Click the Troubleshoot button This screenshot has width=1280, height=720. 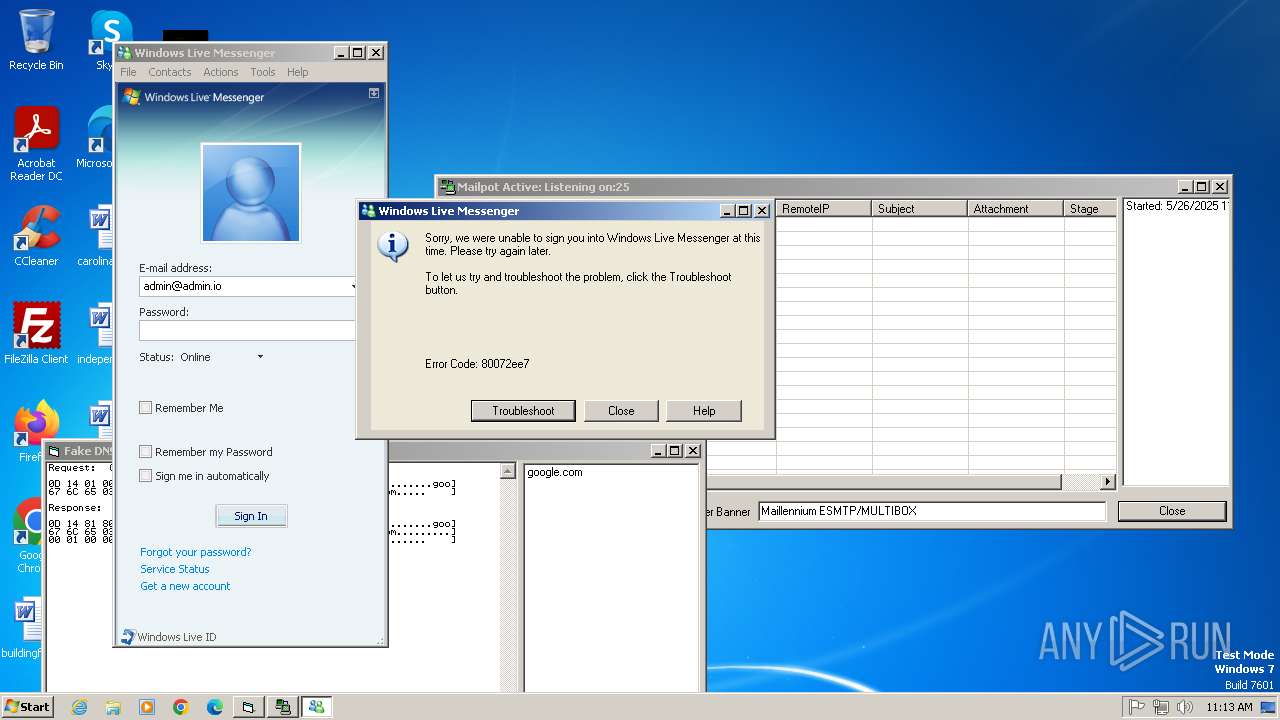[x=523, y=411]
